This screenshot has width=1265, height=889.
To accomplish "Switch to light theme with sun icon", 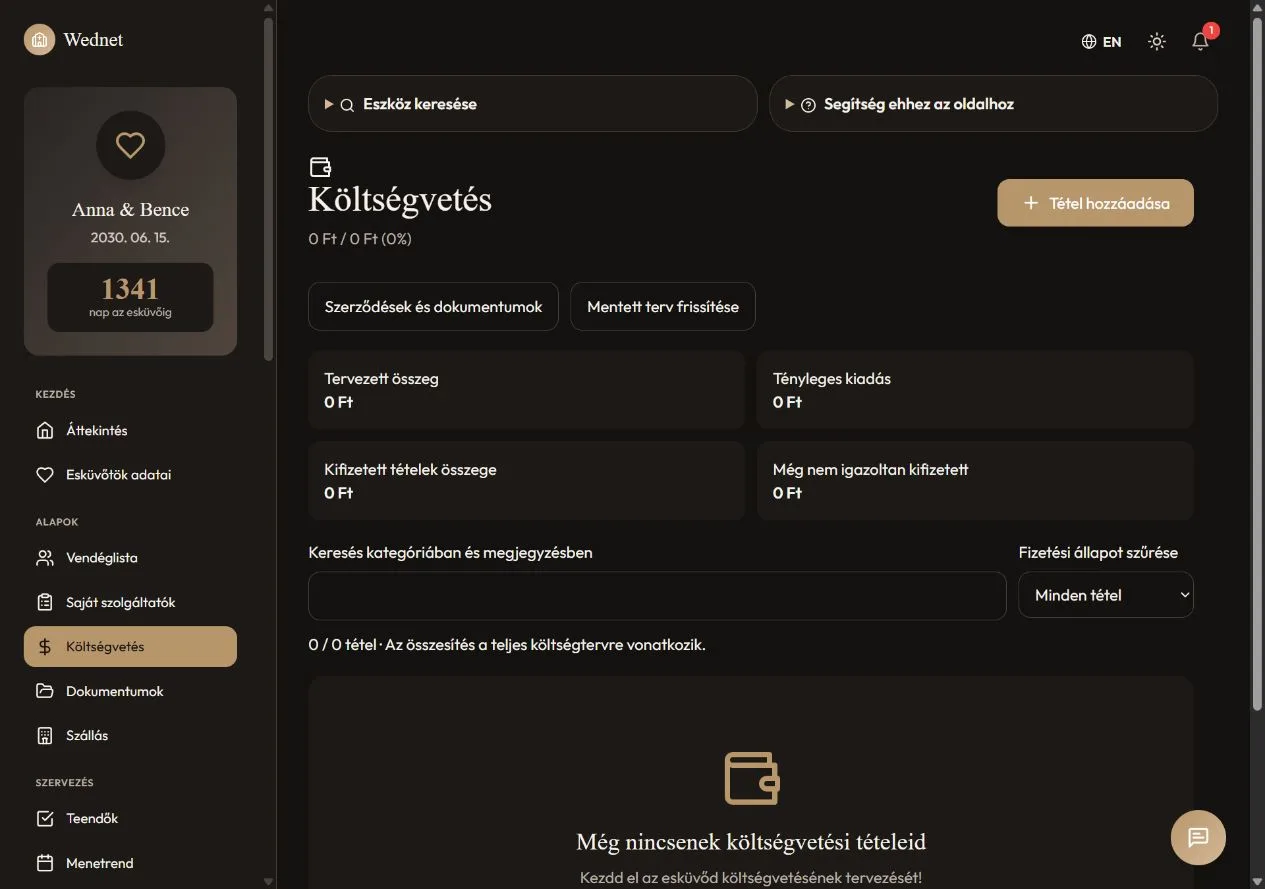I will [x=1157, y=41].
